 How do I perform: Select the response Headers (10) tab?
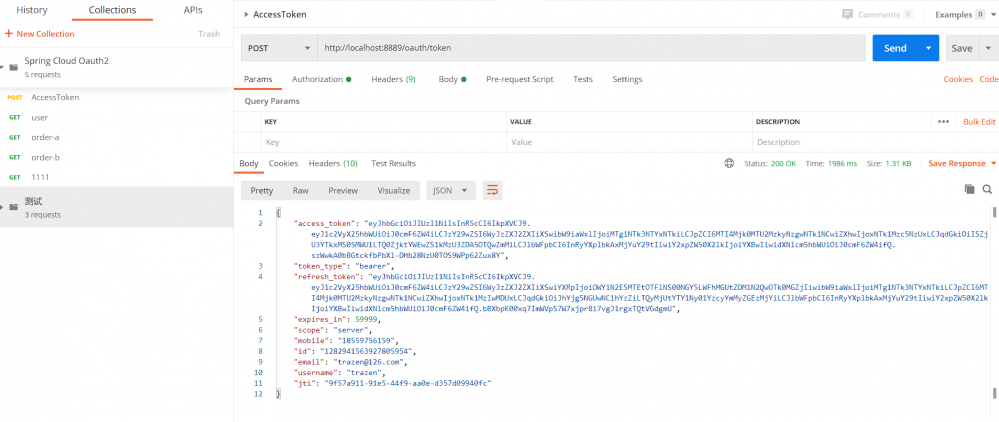tap(333, 164)
